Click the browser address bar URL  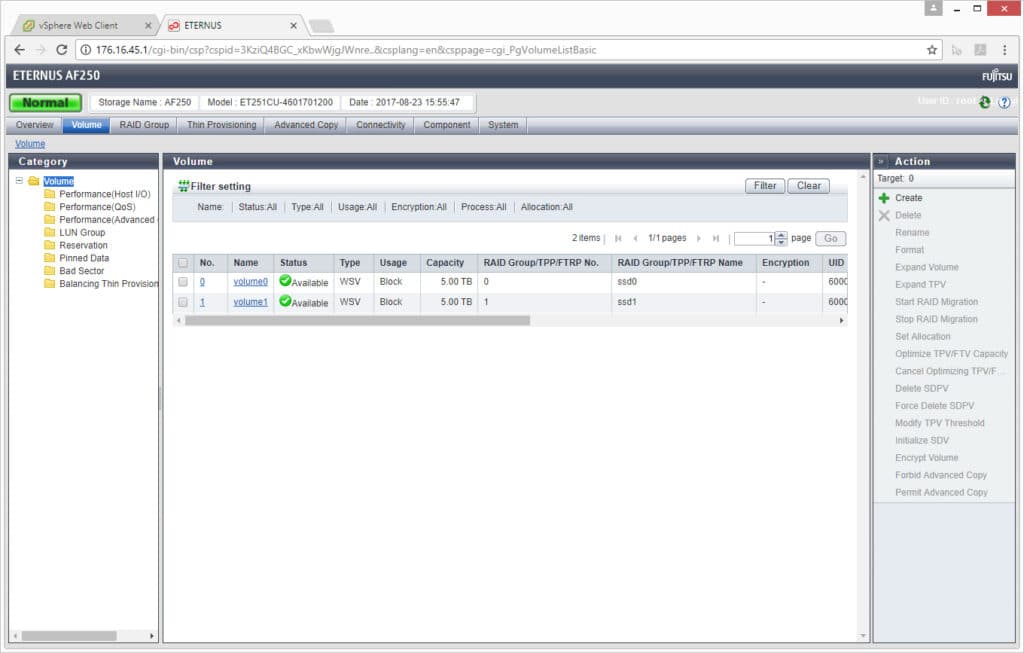[346, 50]
